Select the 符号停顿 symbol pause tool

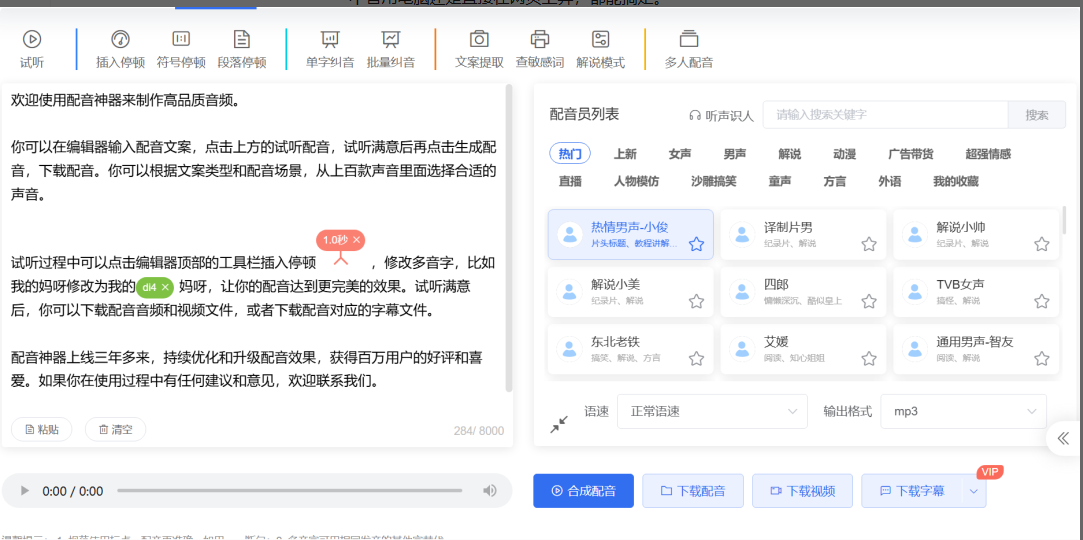[181, 50]
